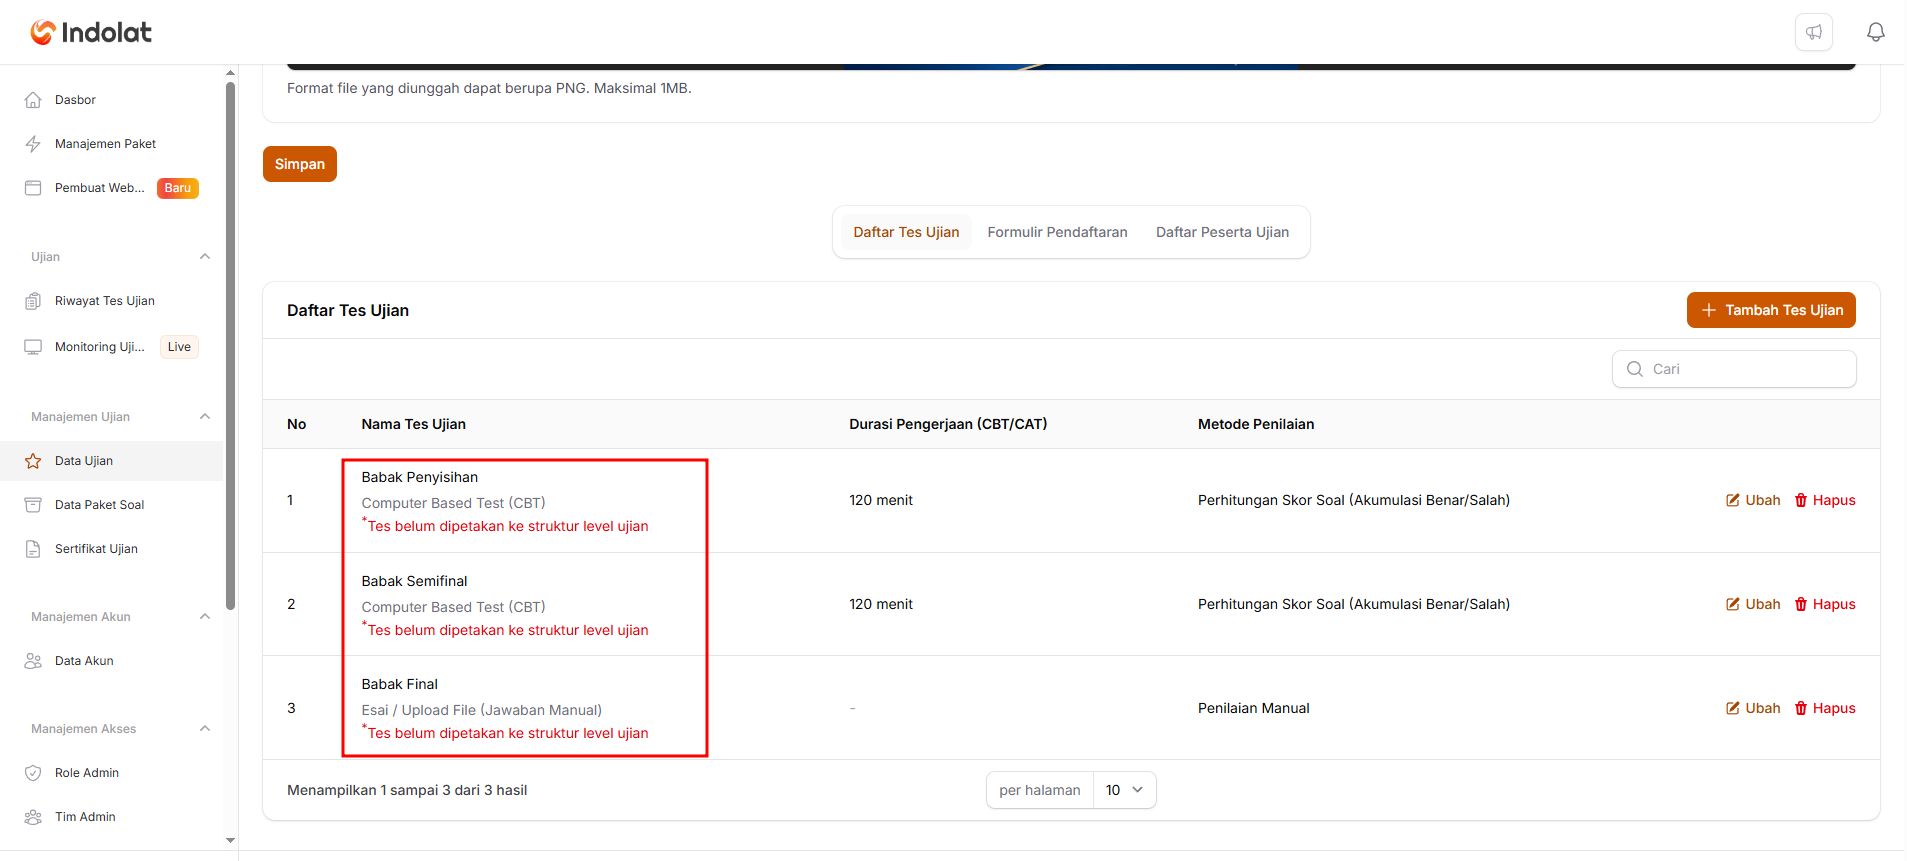Open the per halaman dropdown
The width and height of the screenshot is (1907, 861).
(1124, 790)
